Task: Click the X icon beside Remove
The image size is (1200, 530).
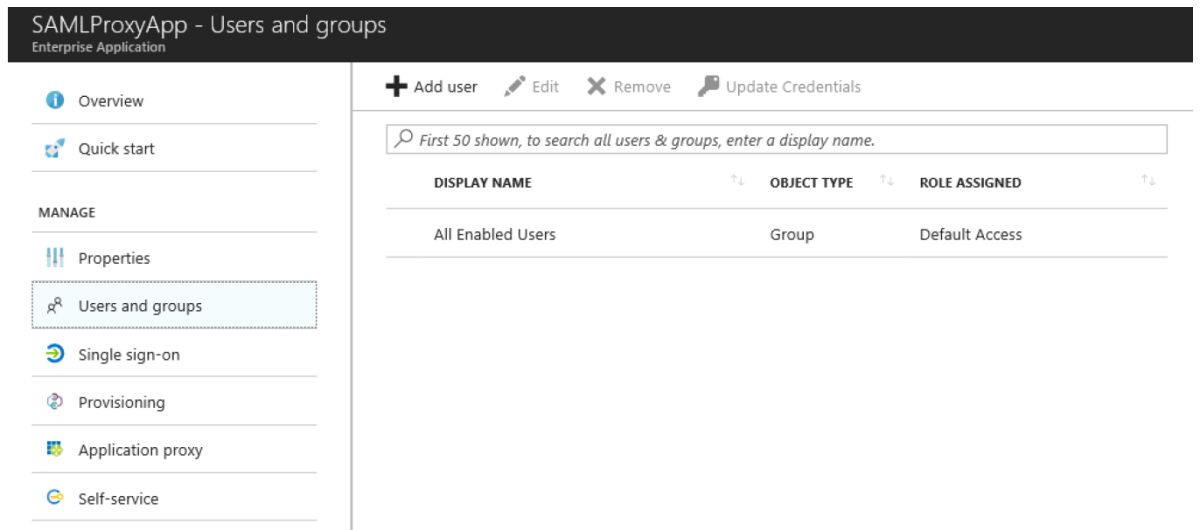Action: [596, 87]
